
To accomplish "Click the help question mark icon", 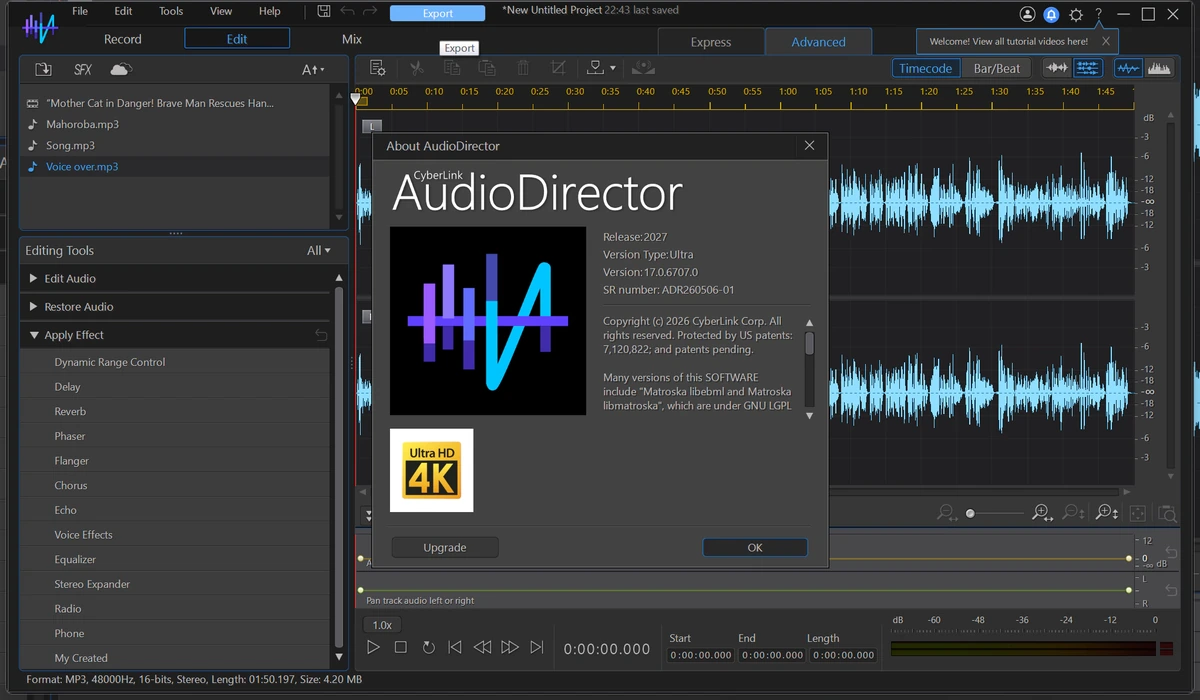I will pyautogui.click(x=1099, y=14).
